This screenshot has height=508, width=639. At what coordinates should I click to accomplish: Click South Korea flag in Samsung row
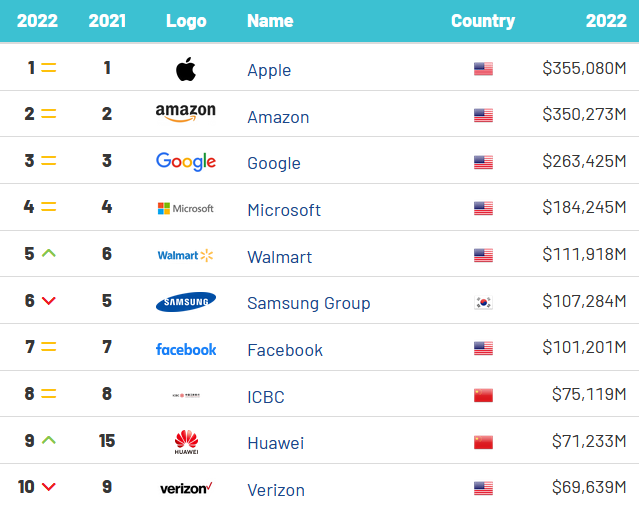[x=484, y=303]
